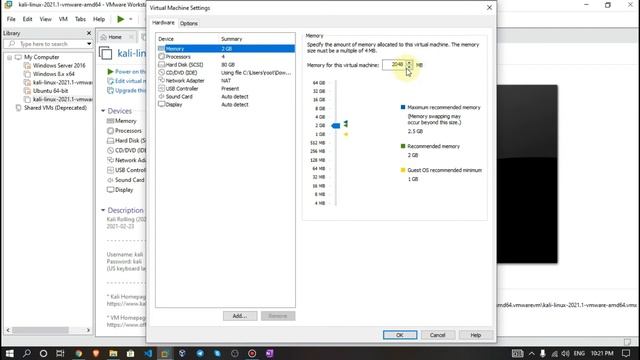Select USB Controller device row

click(225, 89)
